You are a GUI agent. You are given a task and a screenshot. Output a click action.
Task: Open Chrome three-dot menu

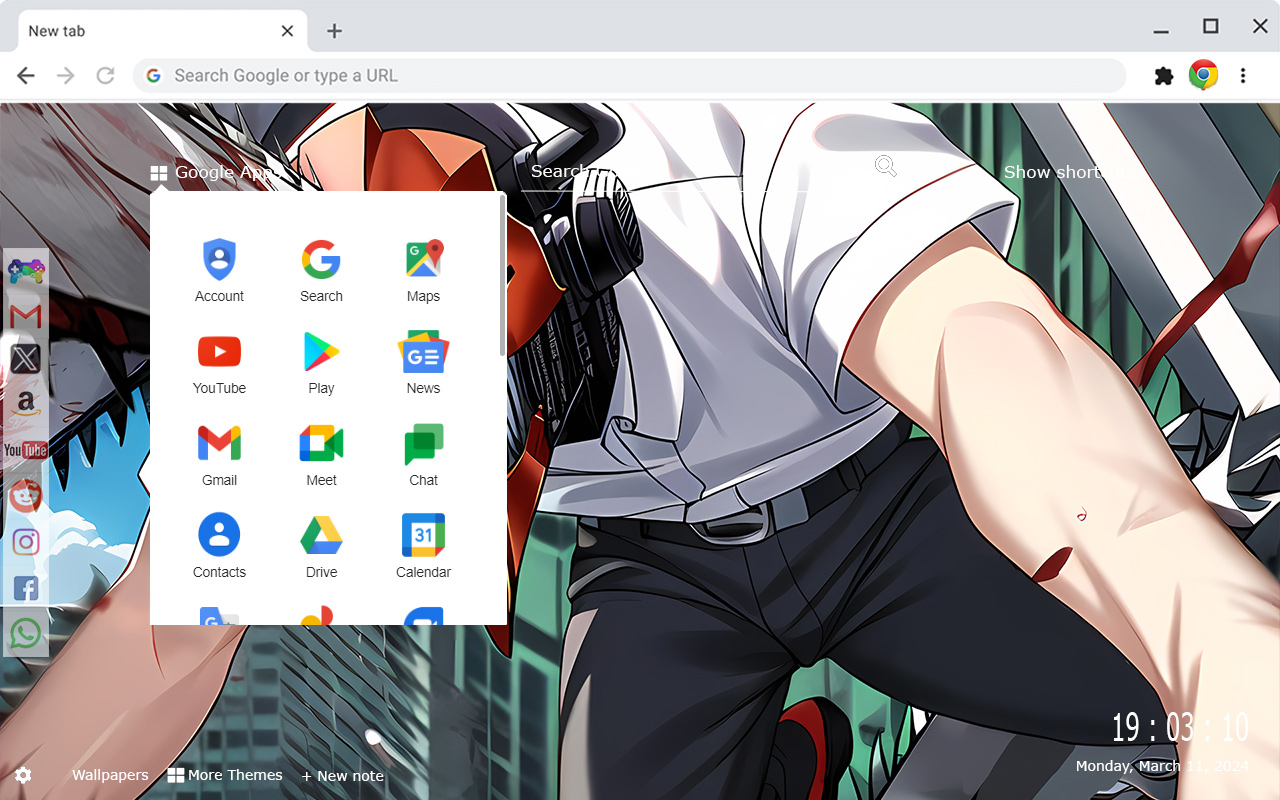tap(1243, 76)
